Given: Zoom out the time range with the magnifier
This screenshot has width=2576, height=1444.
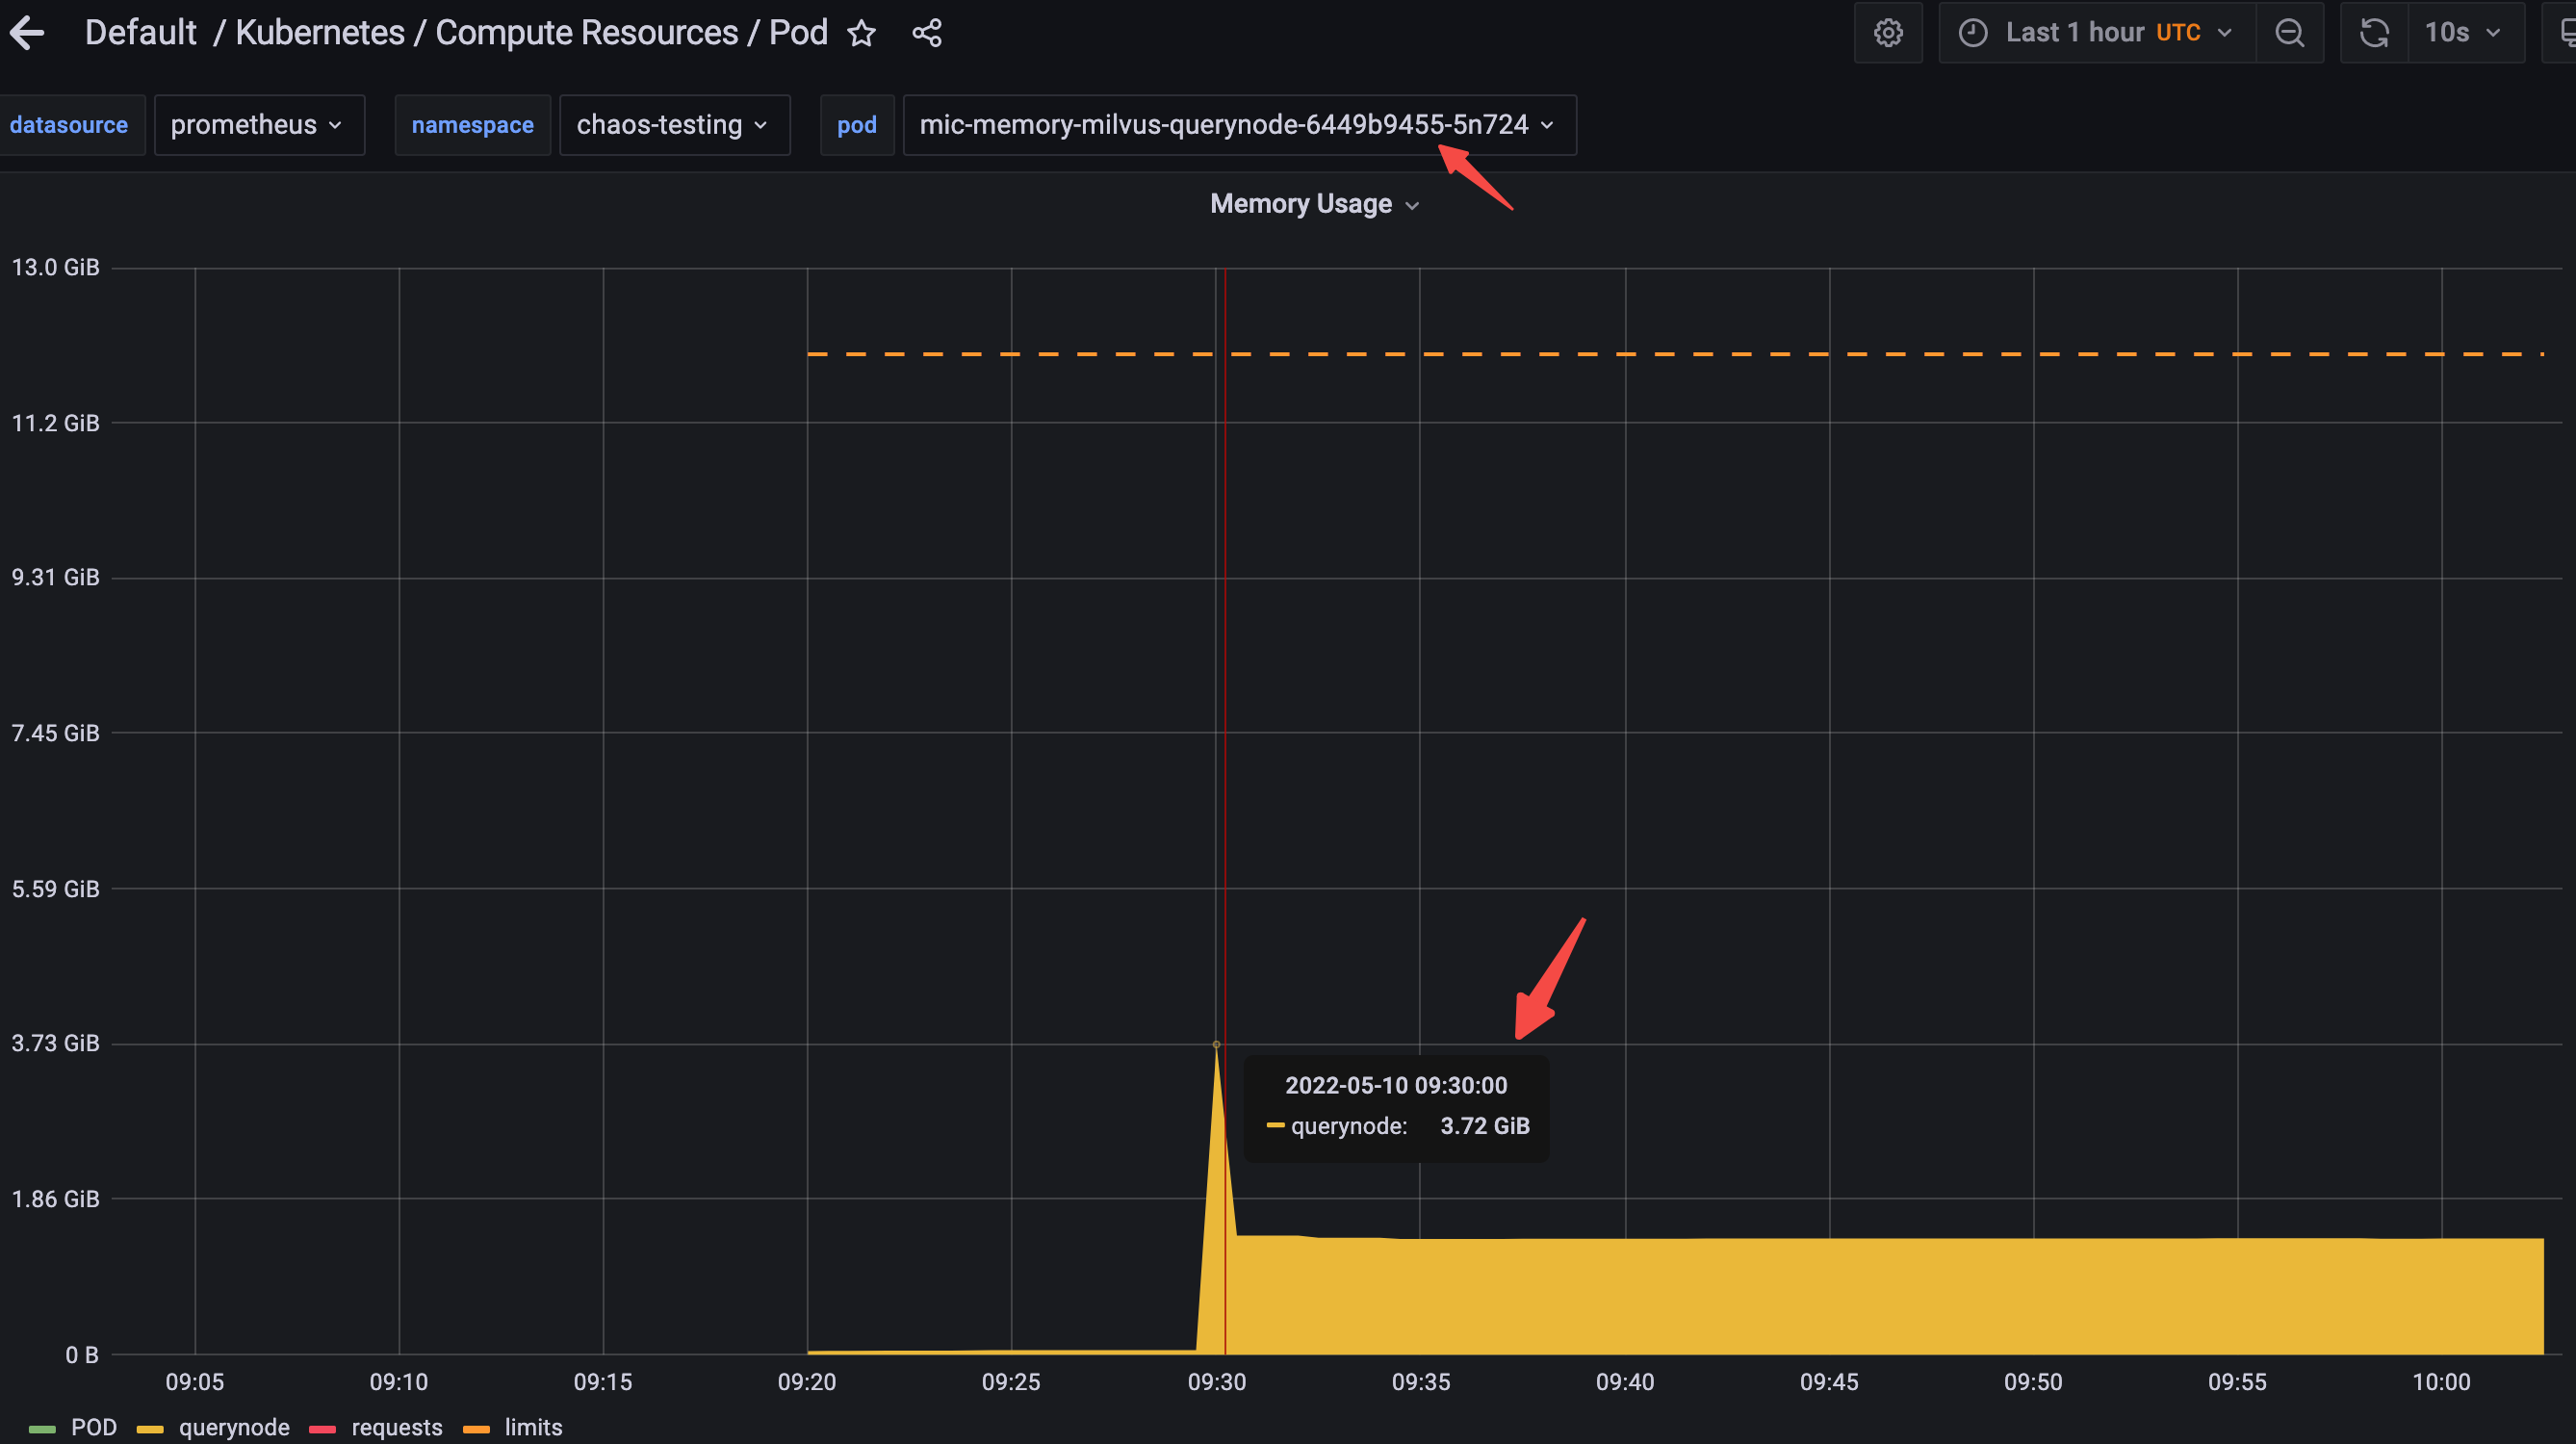Looking at the screenshot, I should 2290,32.
